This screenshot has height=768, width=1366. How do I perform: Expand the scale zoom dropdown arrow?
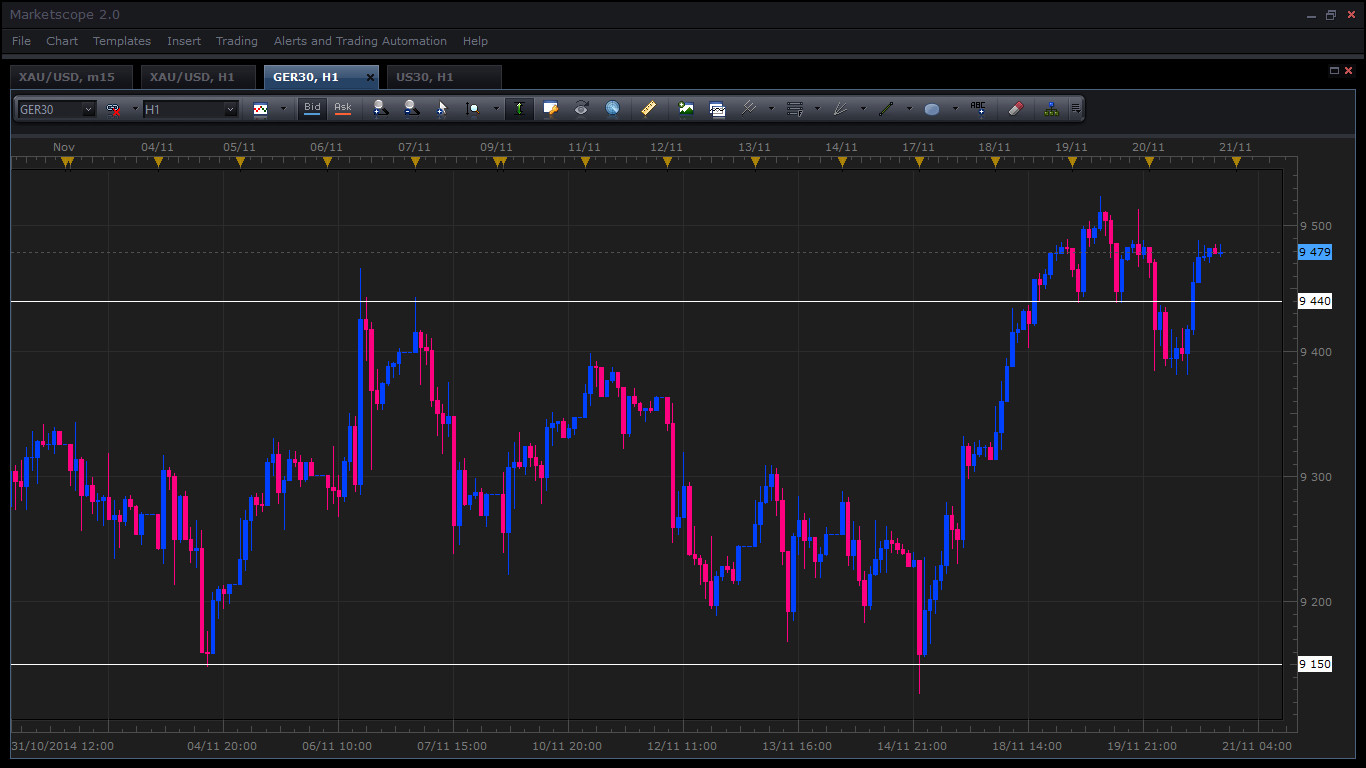pyautogui.click(x=495, y=109)
